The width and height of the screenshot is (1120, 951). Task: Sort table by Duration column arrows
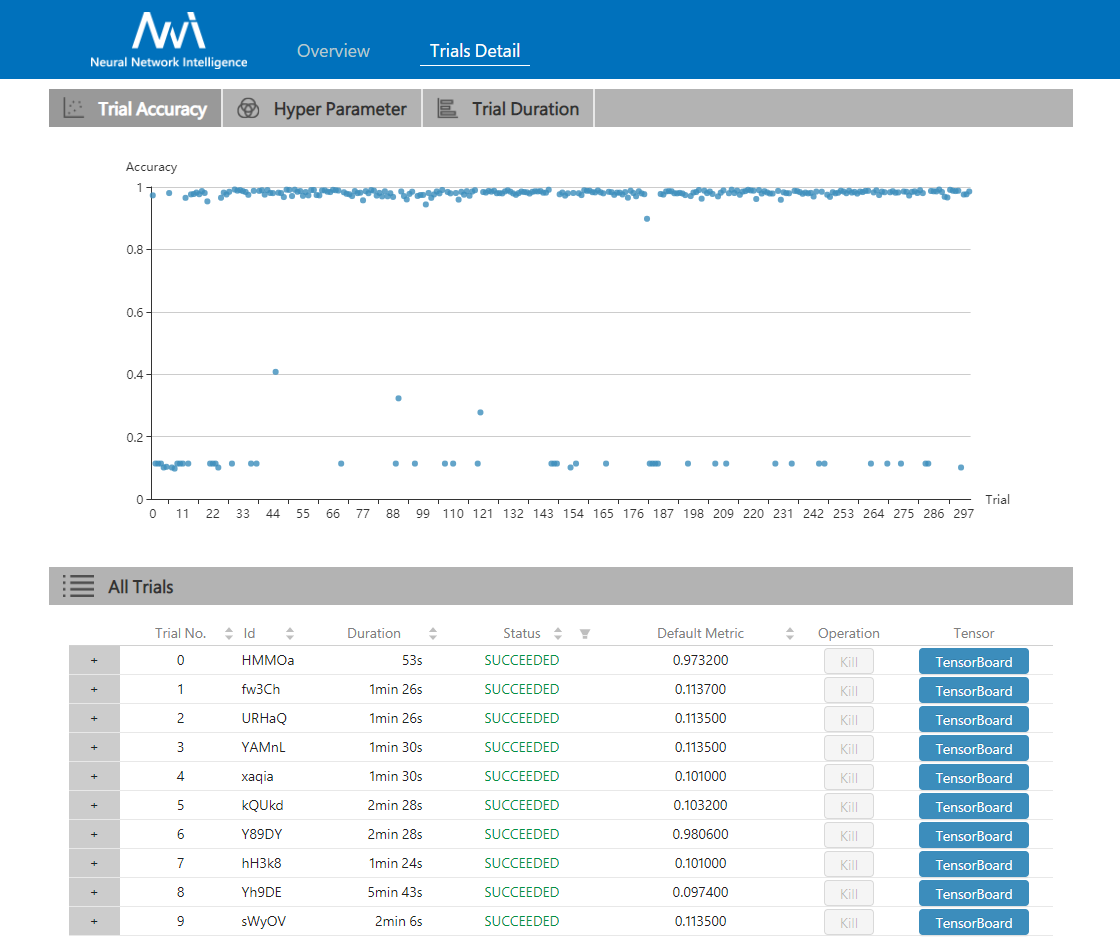point(433,633)
